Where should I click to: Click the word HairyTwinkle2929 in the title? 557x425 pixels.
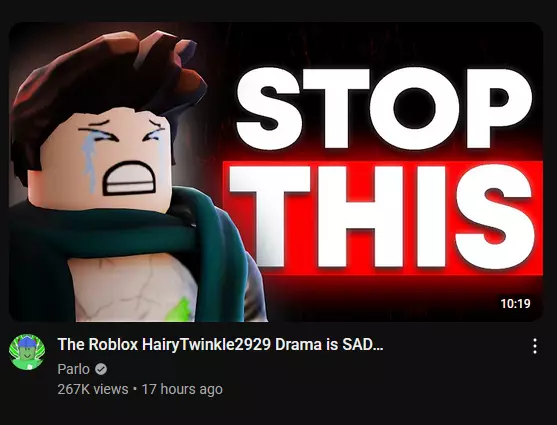206,344
